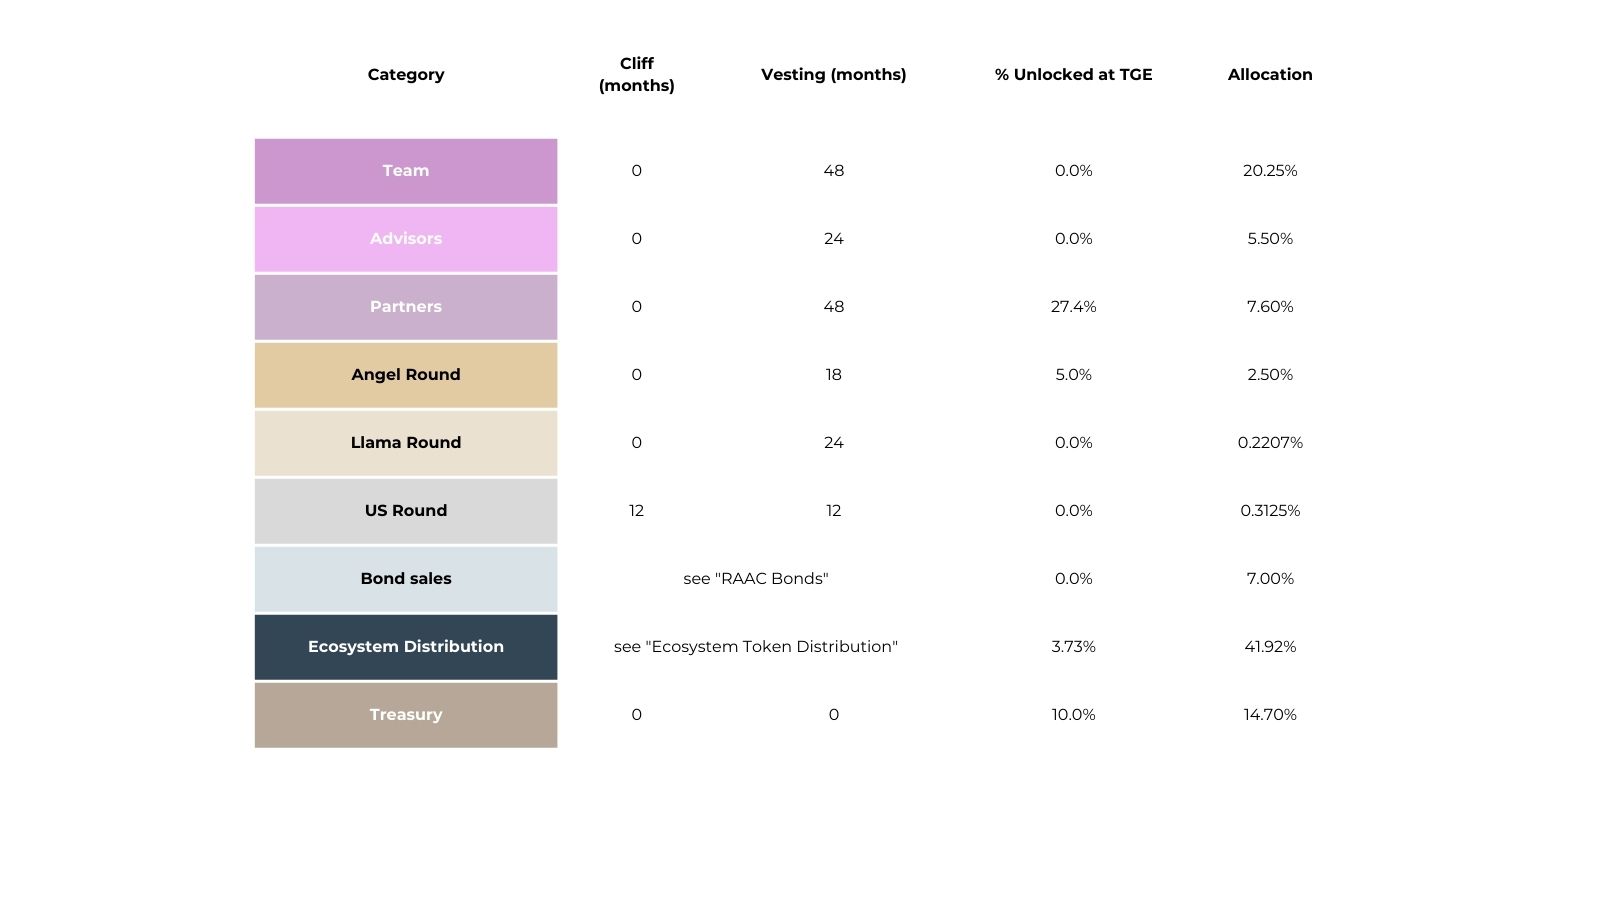Select the gray US Round cell
Viewport: 1600px width, 900px height.
(406, 511)
